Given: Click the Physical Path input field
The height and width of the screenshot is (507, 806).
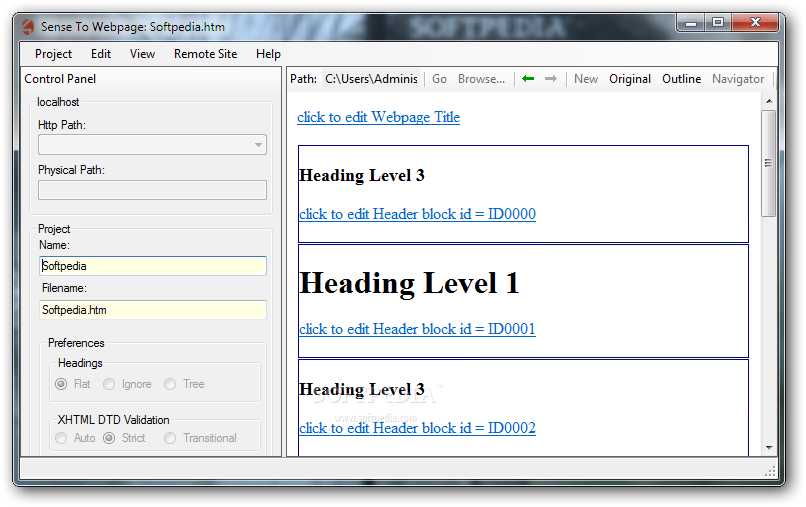Looking at the screenshot, I should pos(152,190).
